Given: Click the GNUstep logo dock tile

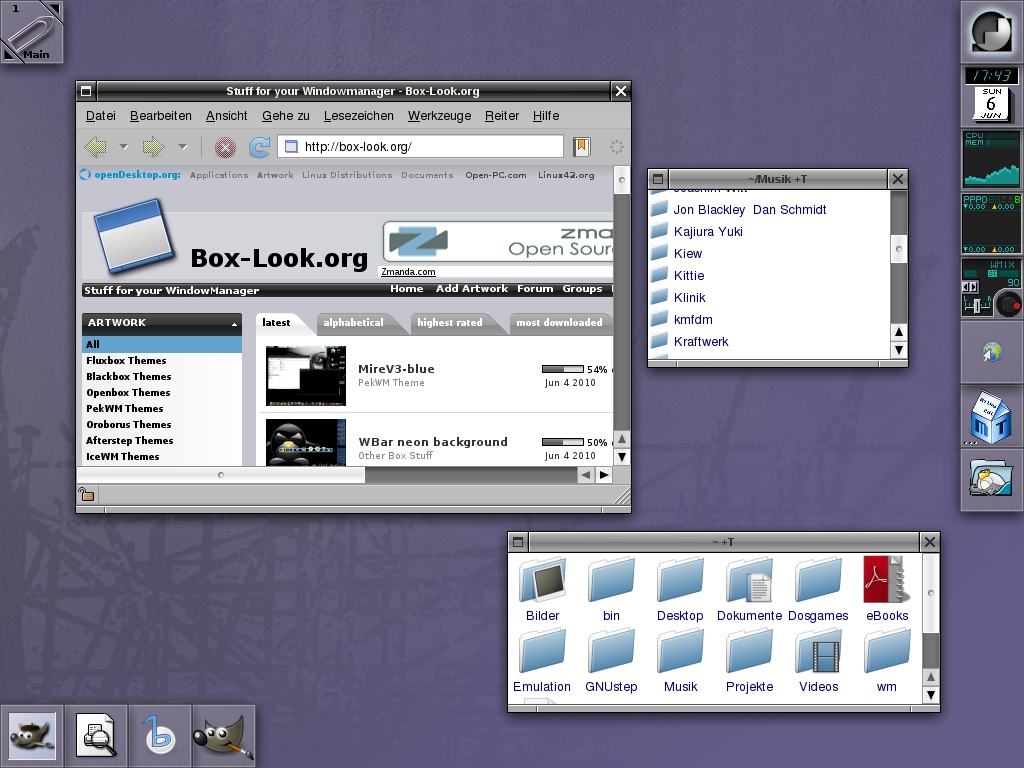Looking at the screenshot, I should pos(991,31).
